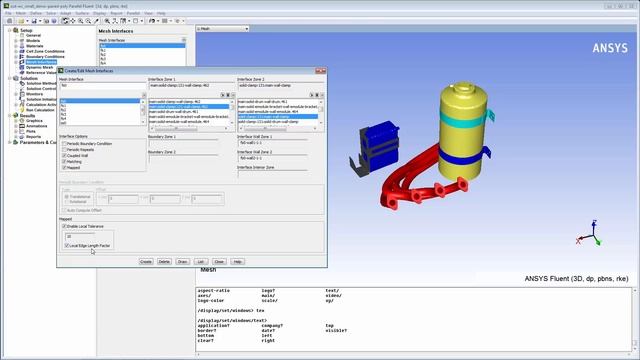The width and height of the screenshot is (640, 360).
Task: Collapse the Results tree node
Action: pos(10,116)
